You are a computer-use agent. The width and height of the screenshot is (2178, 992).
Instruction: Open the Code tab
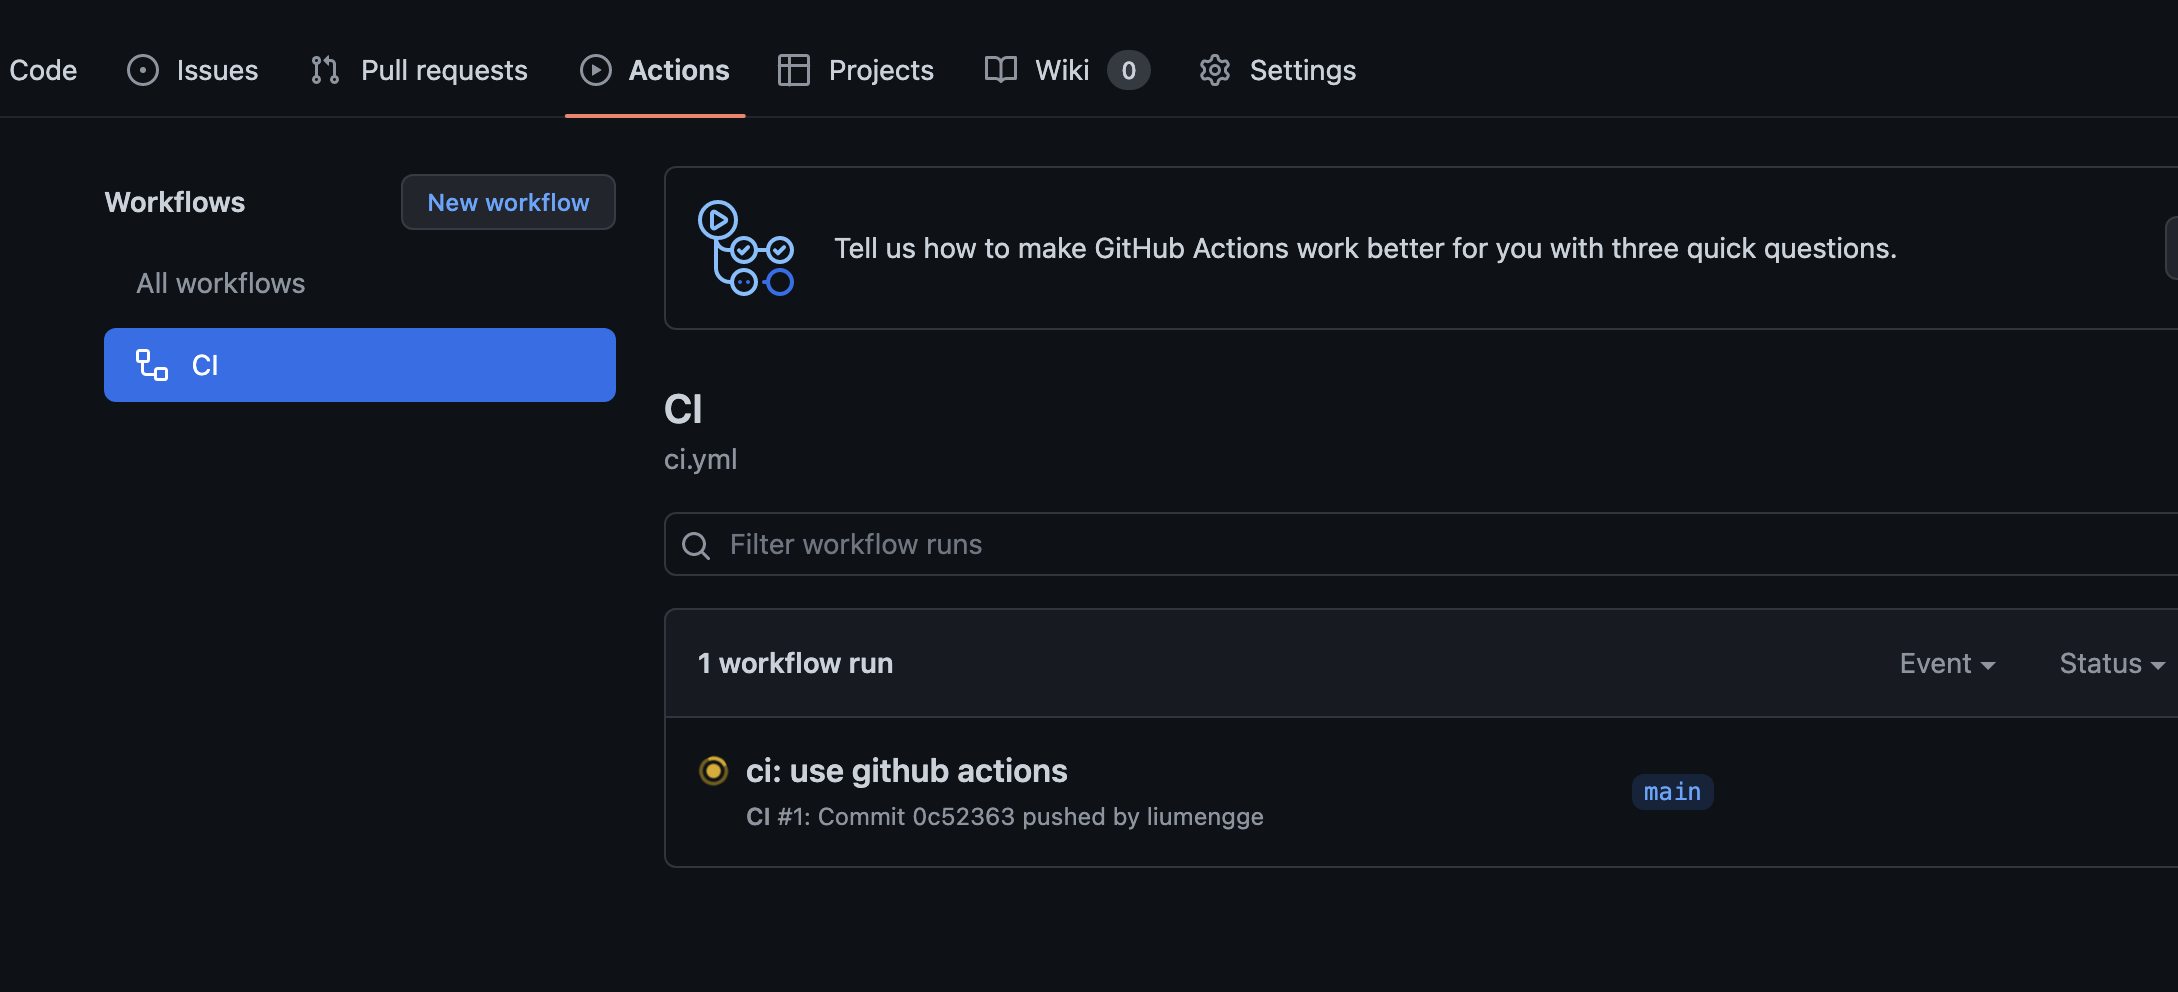tap(43, 70)
